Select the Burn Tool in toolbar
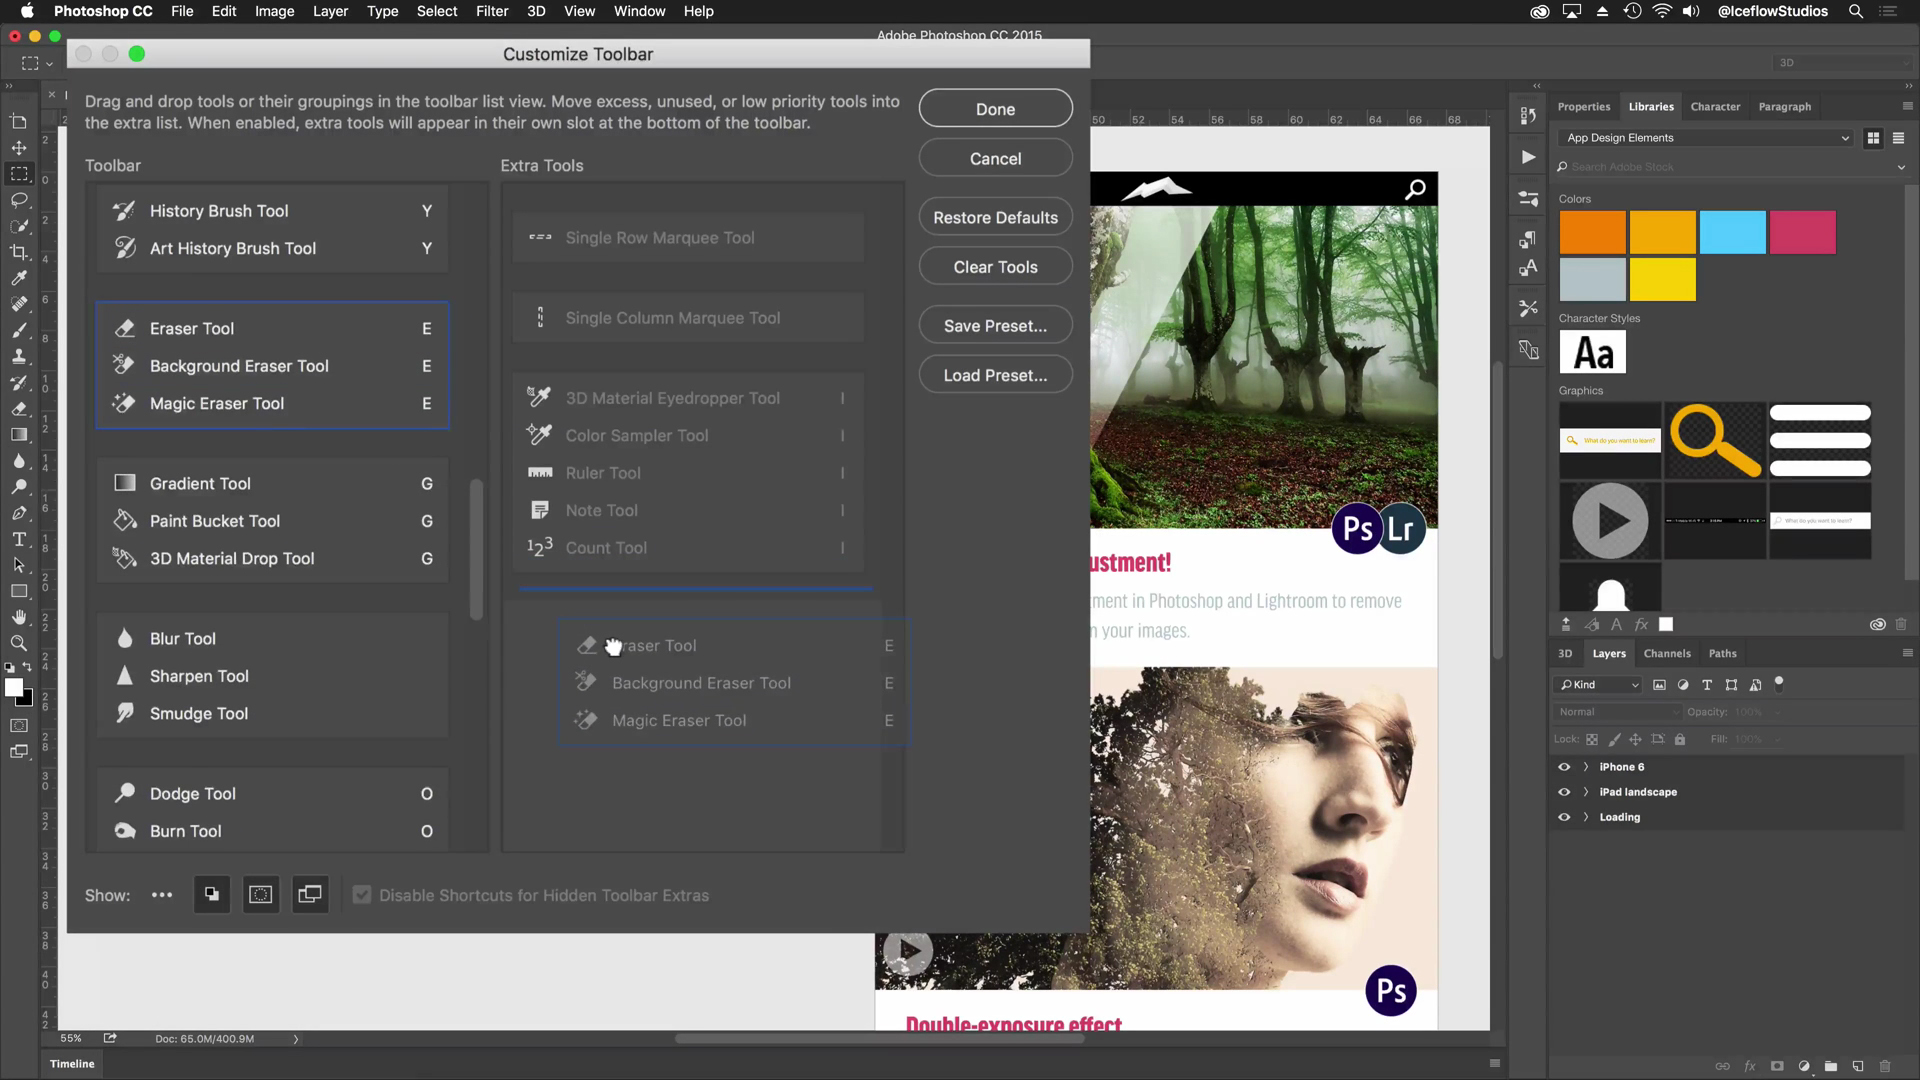 click(185, 831)
